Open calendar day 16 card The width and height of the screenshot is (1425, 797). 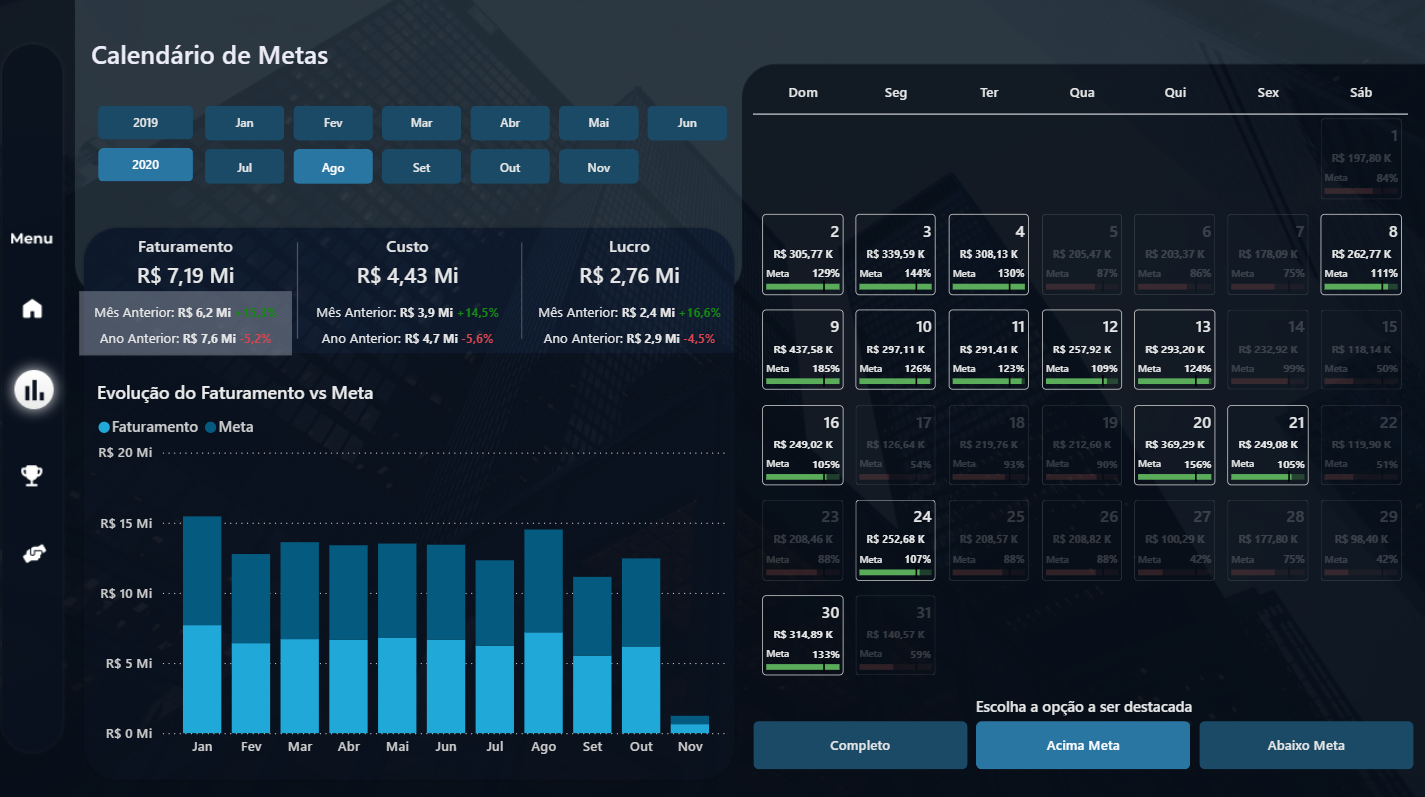(803, 445)
